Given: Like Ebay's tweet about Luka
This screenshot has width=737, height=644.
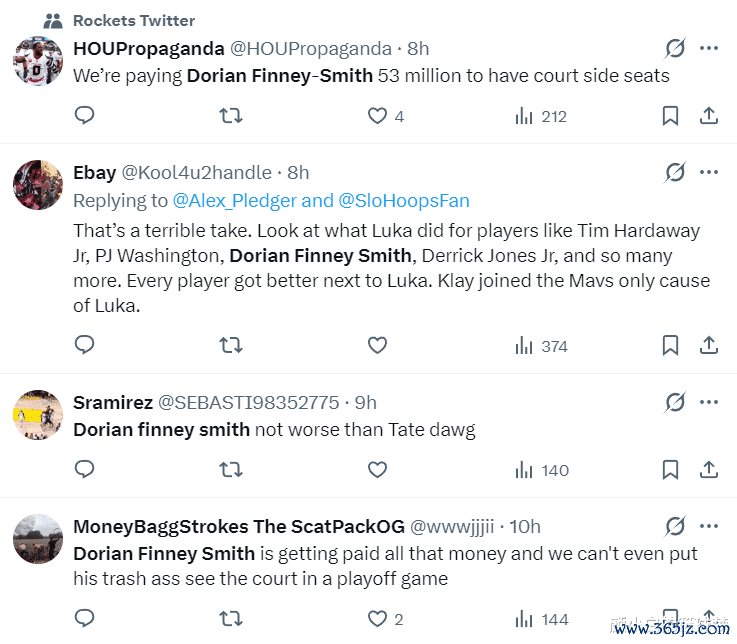Looking at the screenshot, I should [377, 346].
